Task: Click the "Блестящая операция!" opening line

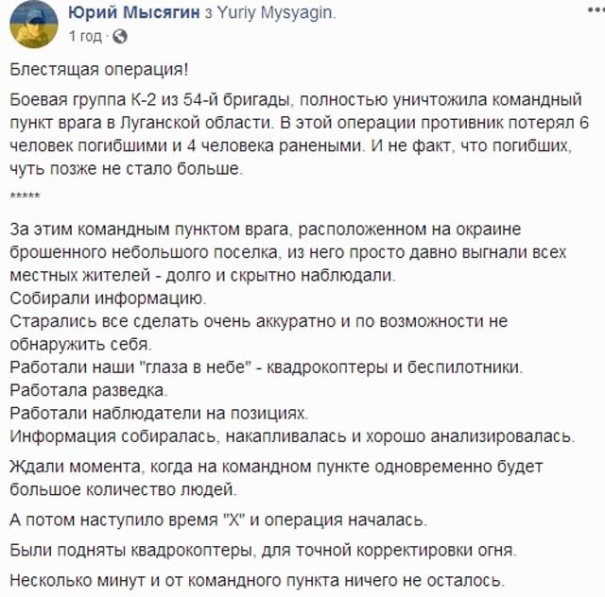Action: coord(99,69)
